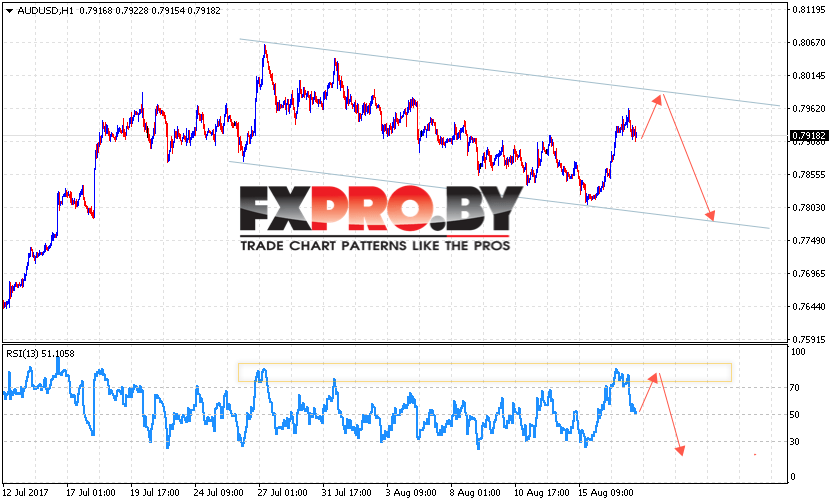
Task: Click the 0.76965 price axis label
Action: (808, 274)
